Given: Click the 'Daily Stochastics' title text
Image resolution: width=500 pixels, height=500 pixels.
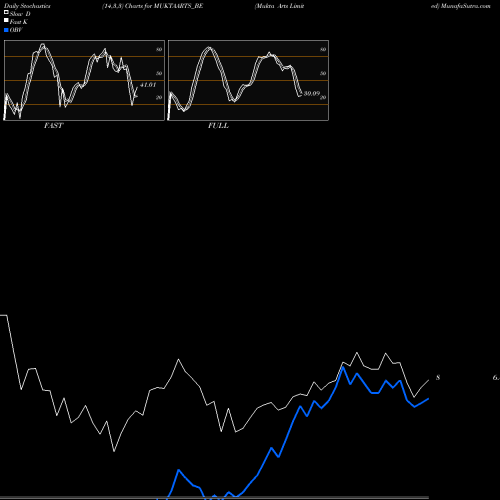Looking at the screenshot, I should pos(27,6).
